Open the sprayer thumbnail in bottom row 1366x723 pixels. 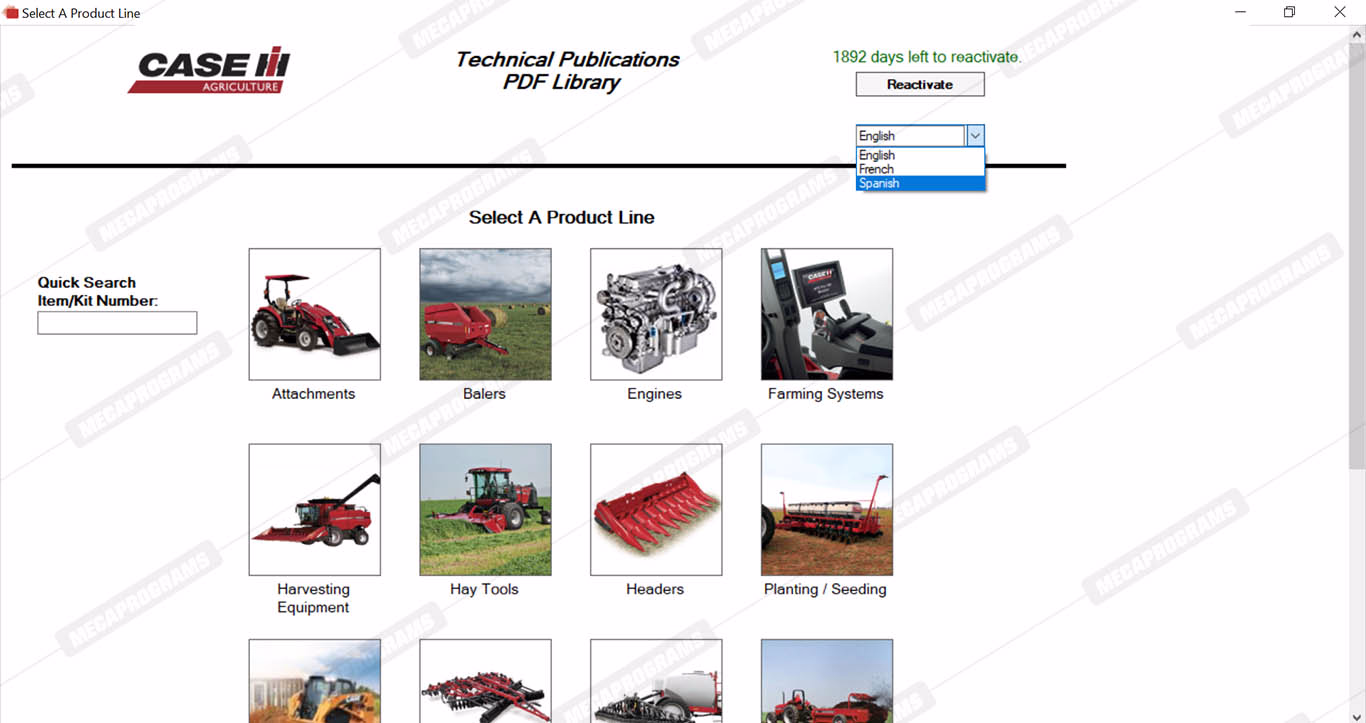click(x=656, y=682)
